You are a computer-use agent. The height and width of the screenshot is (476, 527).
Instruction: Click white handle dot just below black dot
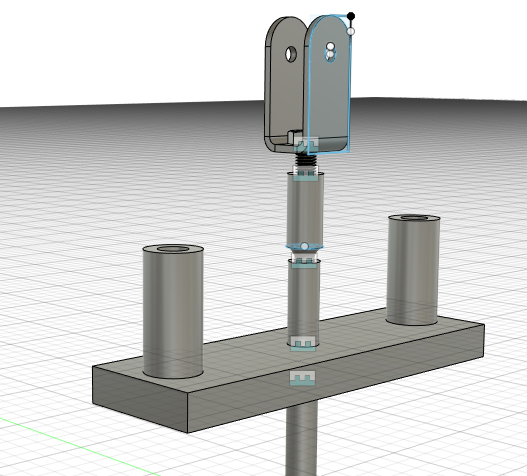(351, 31)
